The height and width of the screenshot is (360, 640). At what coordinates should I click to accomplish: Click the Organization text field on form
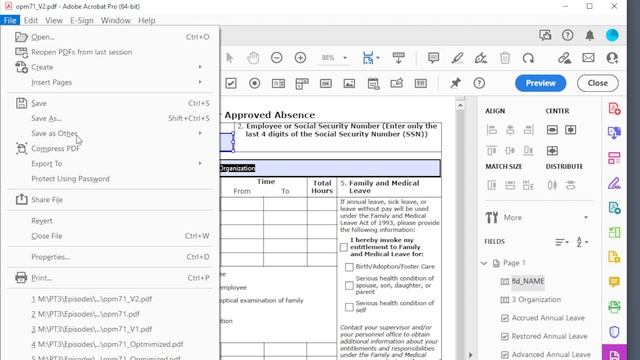coord(330,168)
